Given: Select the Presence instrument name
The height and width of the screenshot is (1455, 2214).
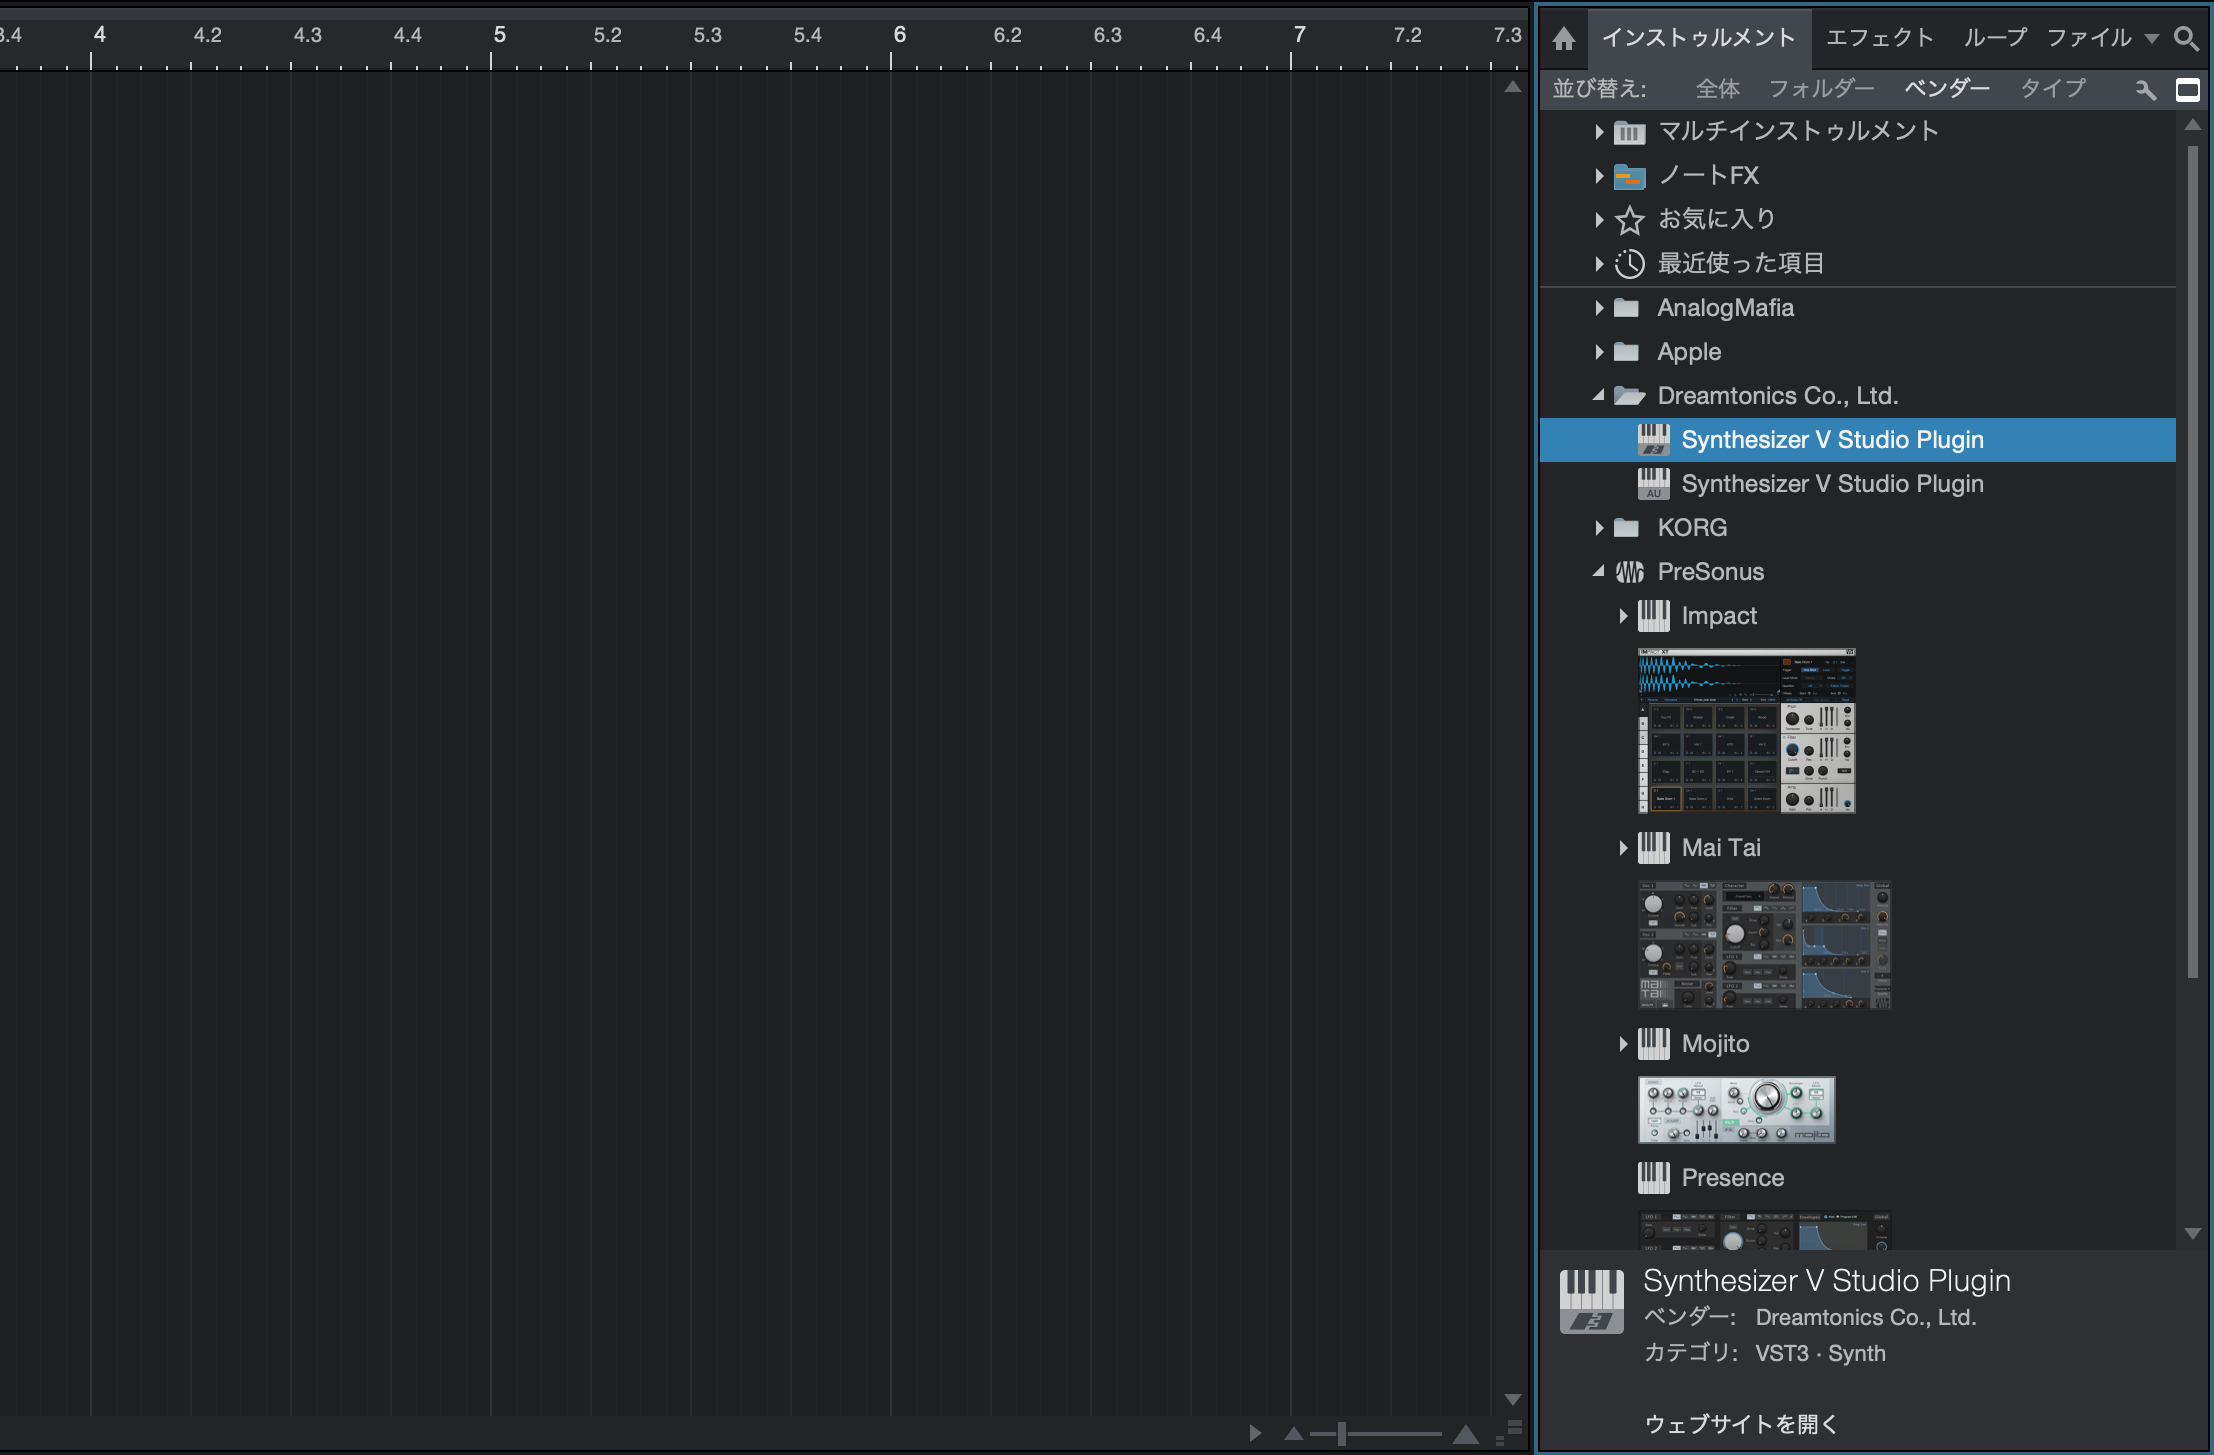Looking at the screenshot, I should pyautogui.click(x=1733, y=1178).
